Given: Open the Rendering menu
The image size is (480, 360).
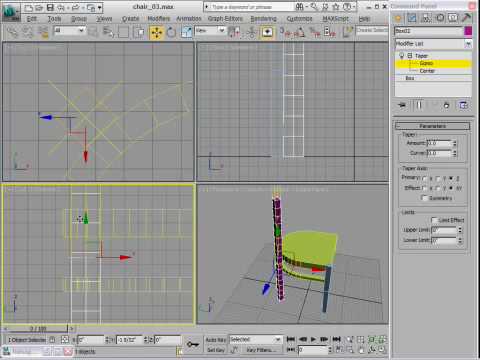Looking at the screenshot, I should click(263, 19).
